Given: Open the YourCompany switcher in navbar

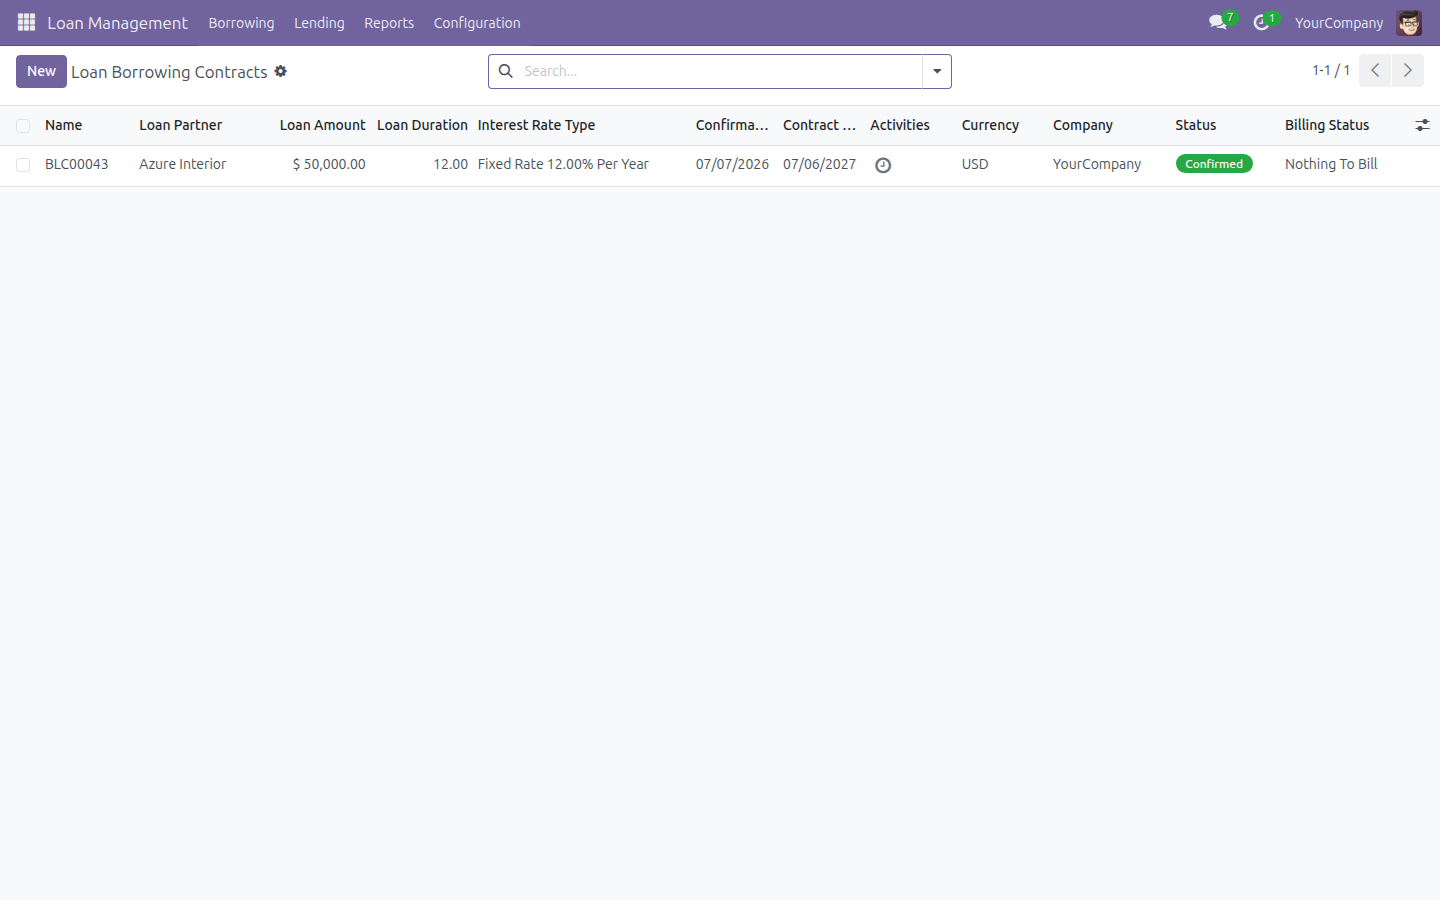Looking at the screenshot, I should pyautogui.click(x=1339, y=22).
